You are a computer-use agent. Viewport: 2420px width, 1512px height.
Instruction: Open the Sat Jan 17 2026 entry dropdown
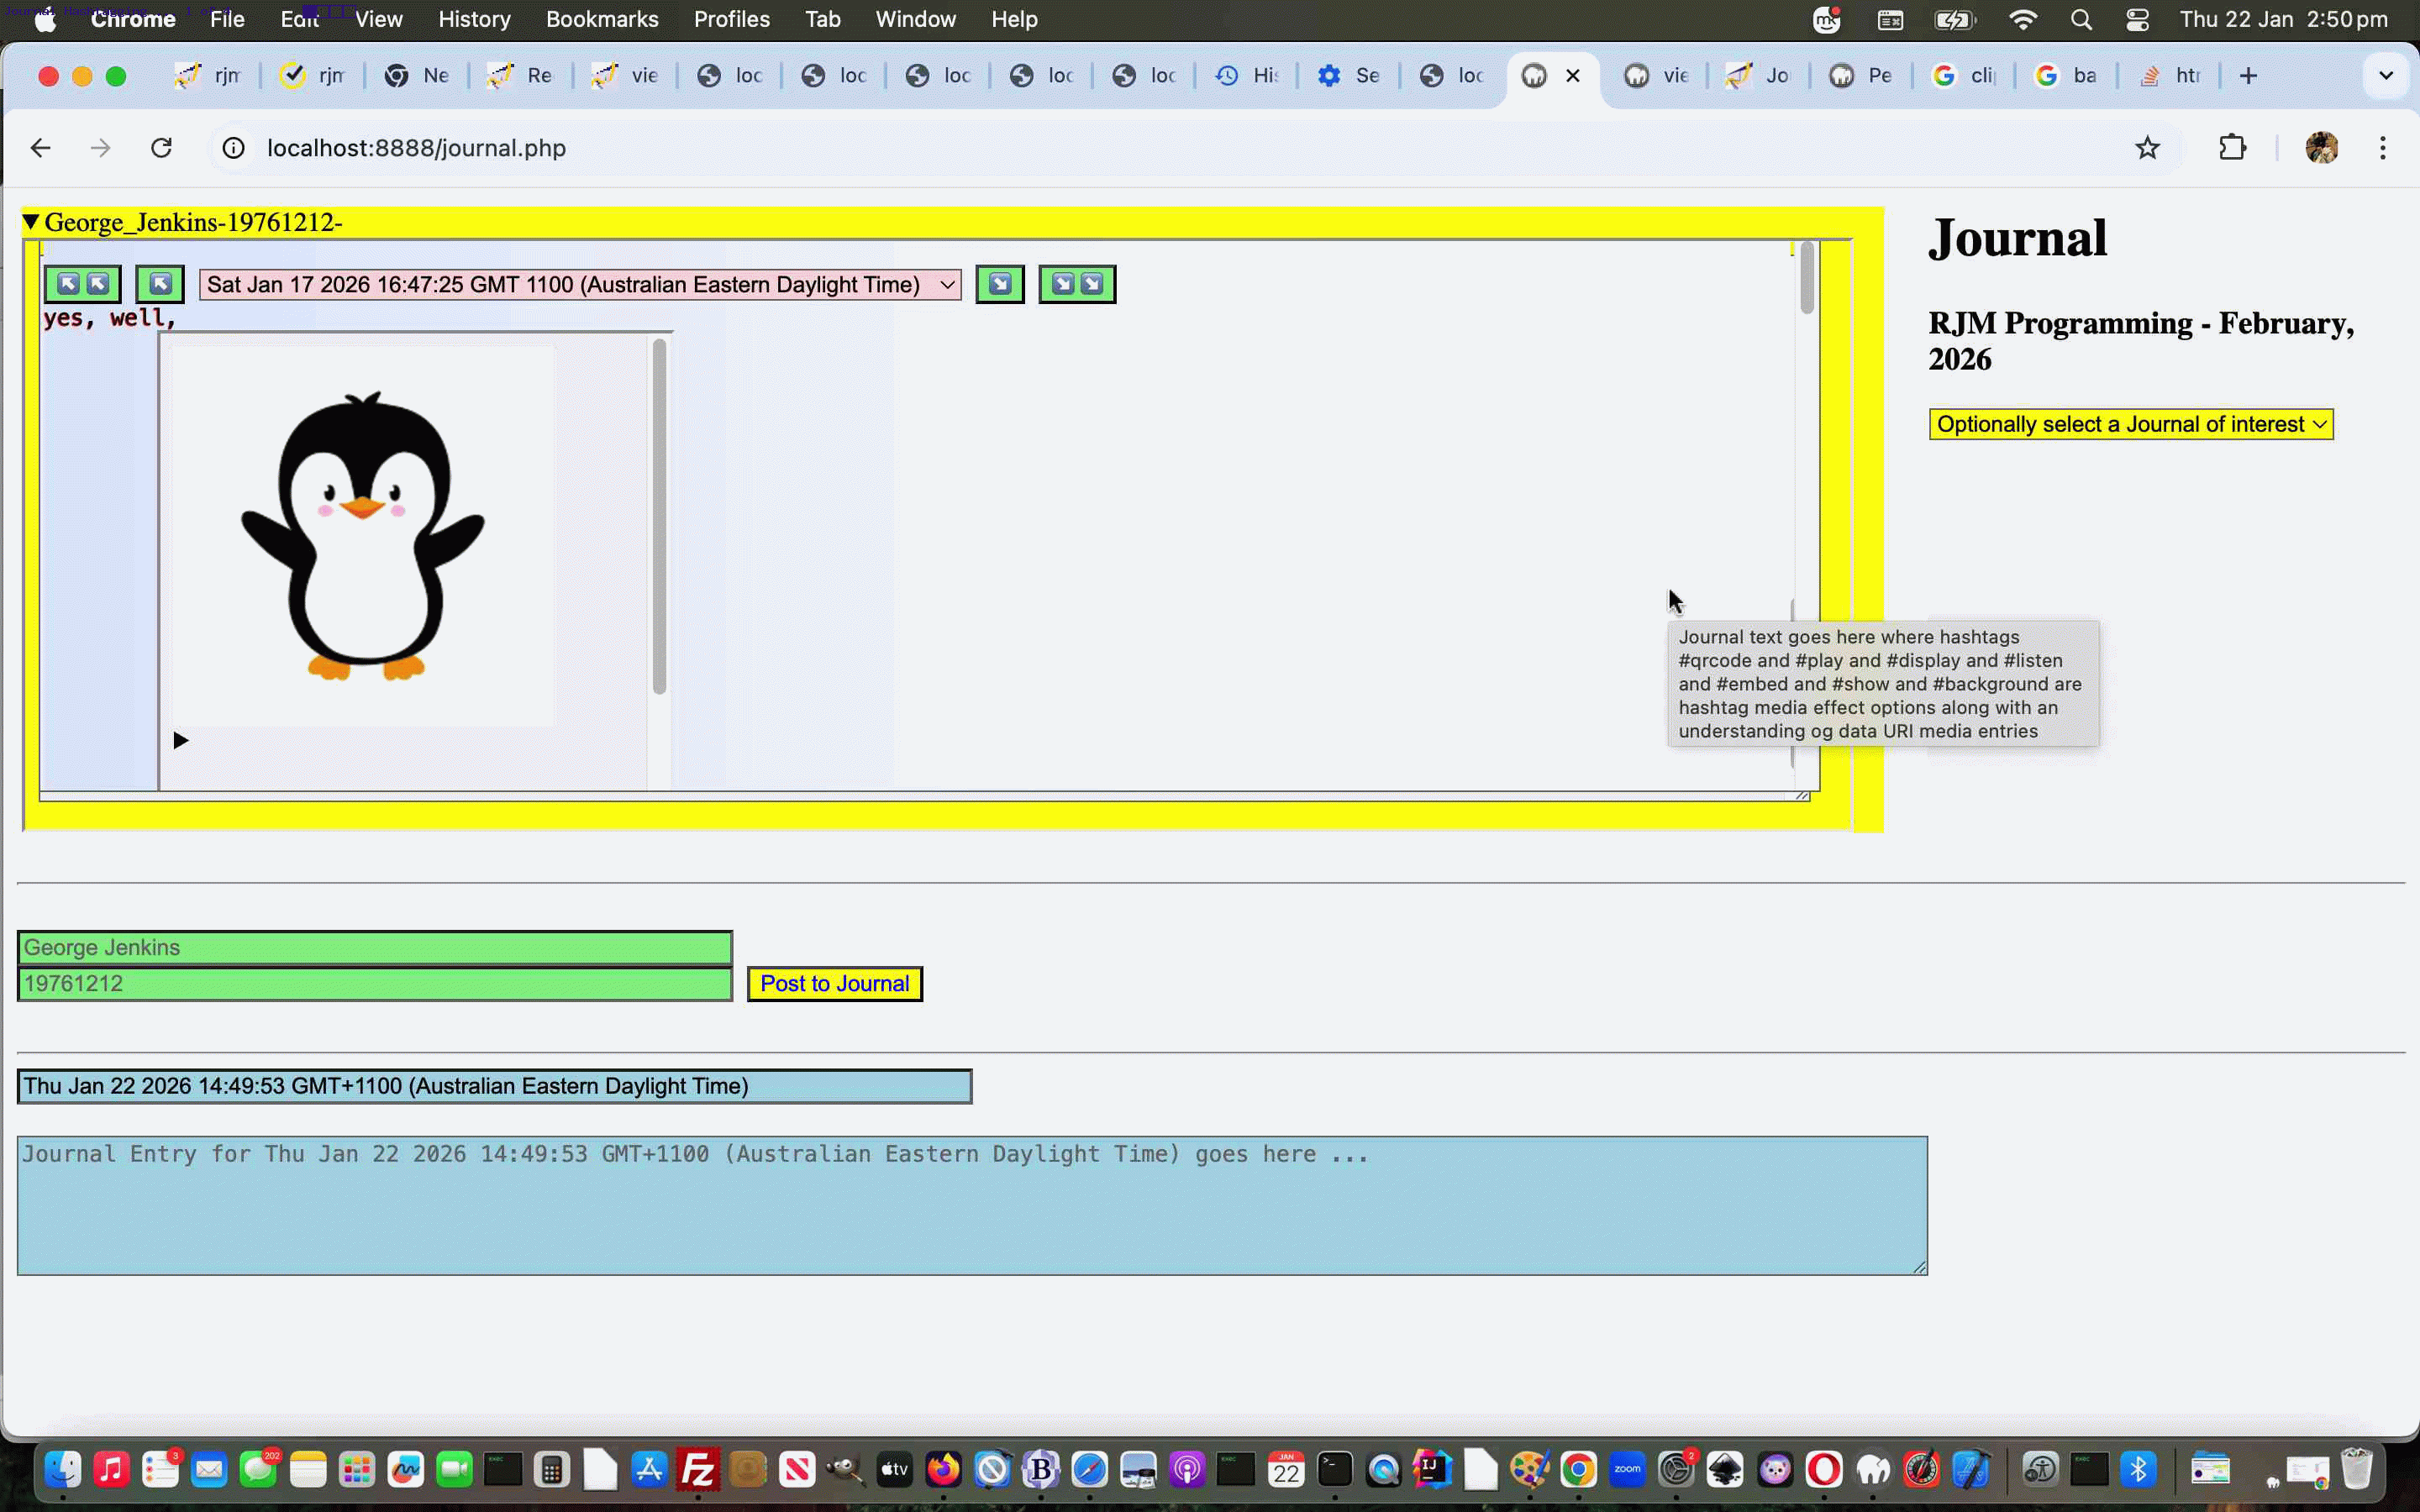tap(580, 285)
